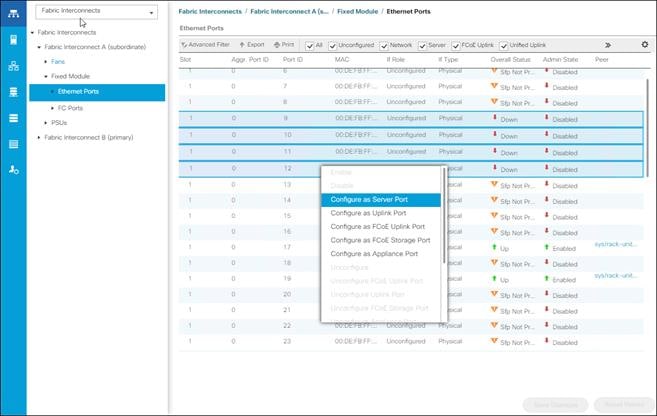Click the Unconfigure menu entry
The width and height of the screenshot is (657, 416).
coord(381,267)
